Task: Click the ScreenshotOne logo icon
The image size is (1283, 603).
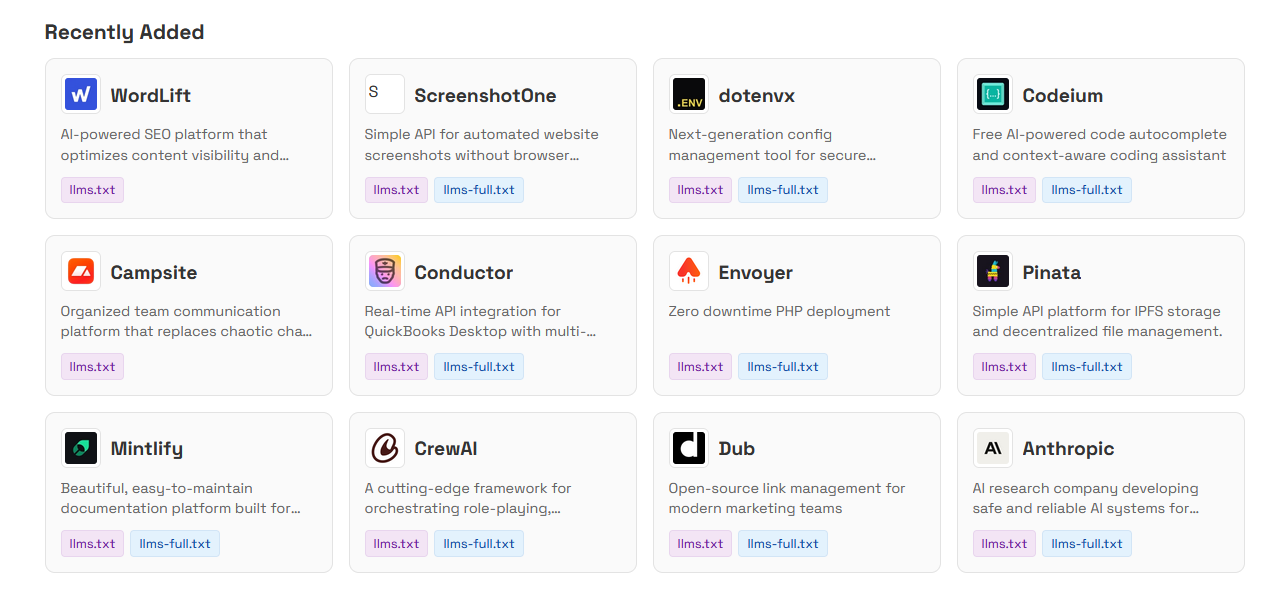Action: tap(384, 95)
